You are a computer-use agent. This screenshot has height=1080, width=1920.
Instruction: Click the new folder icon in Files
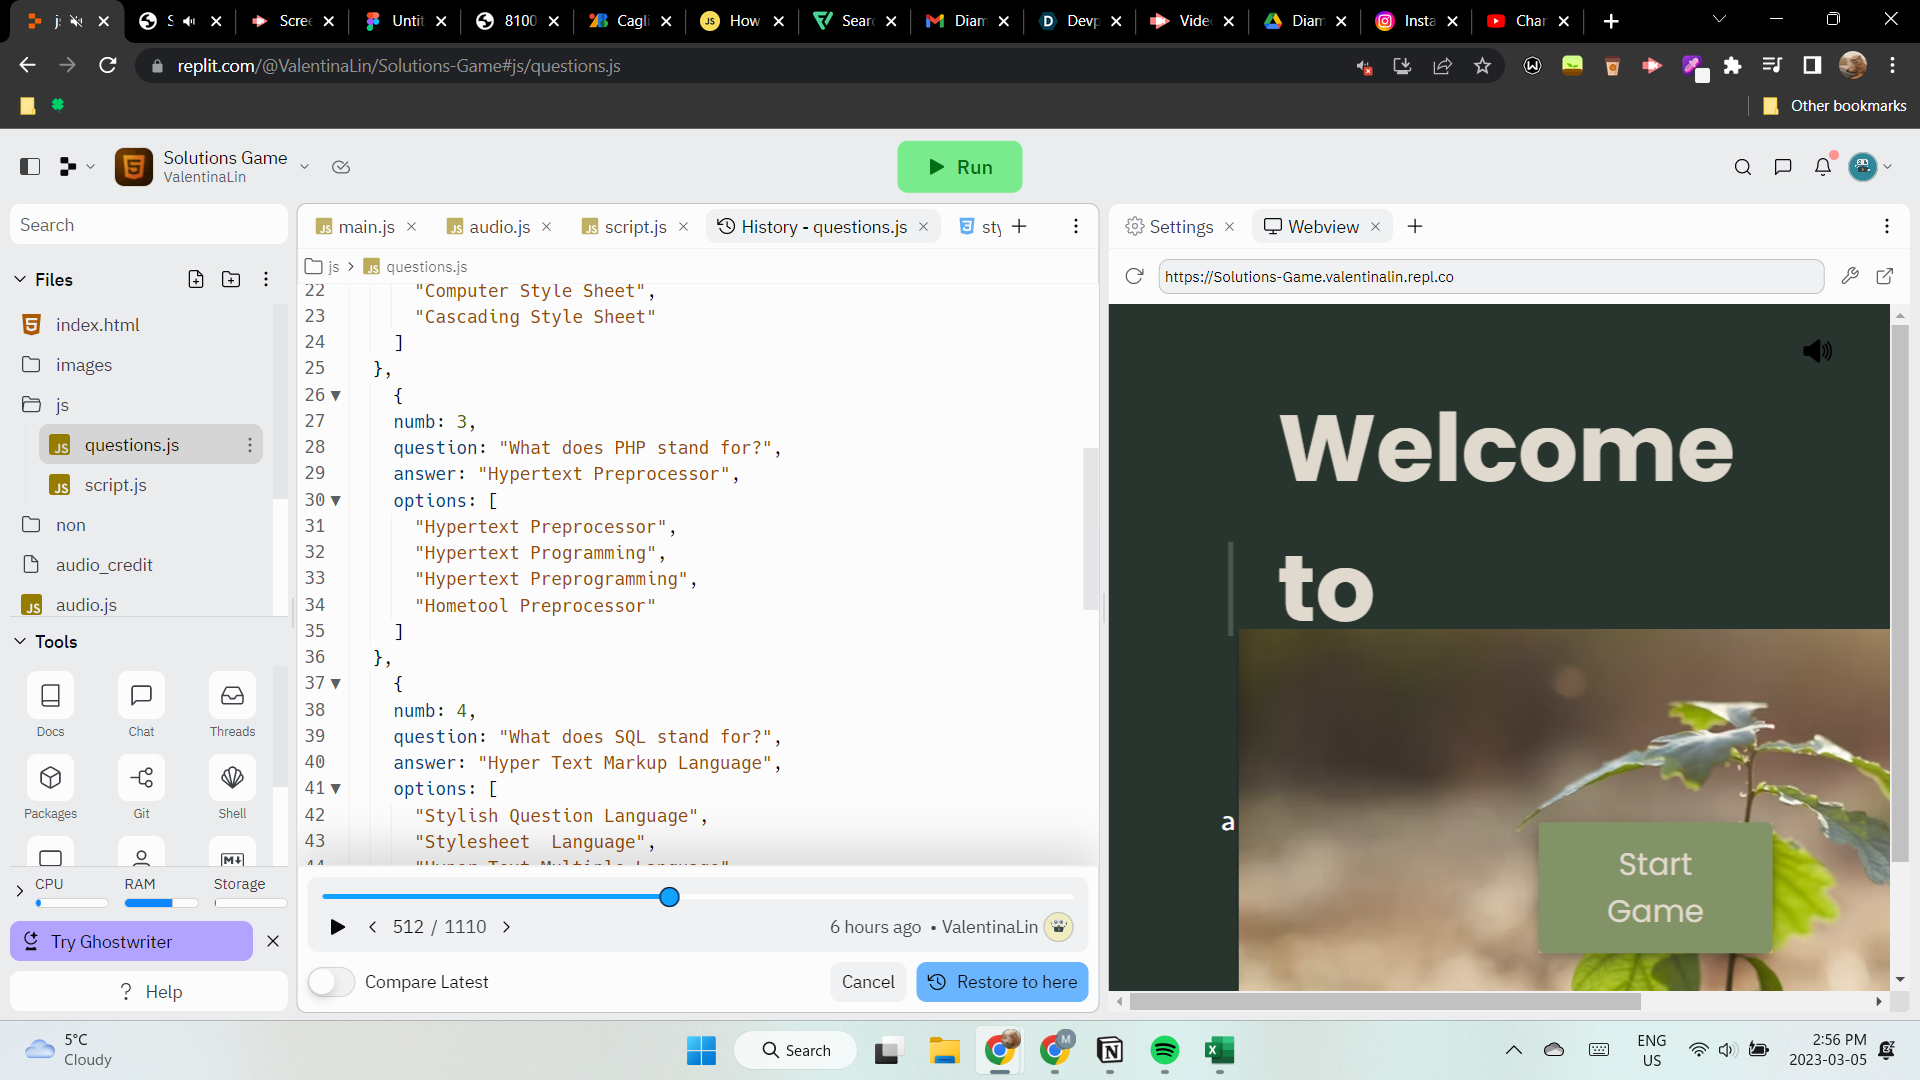click(x=231, y=279)
